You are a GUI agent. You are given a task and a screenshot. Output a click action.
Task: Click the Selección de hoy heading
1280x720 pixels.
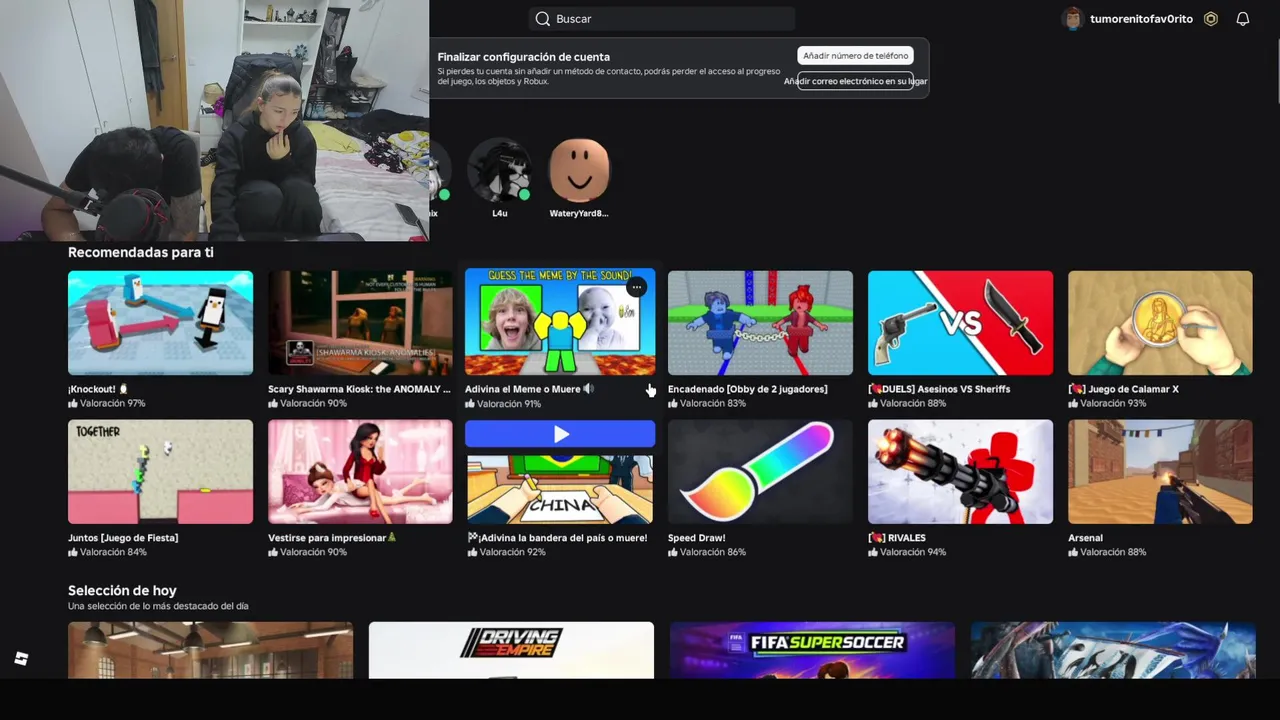coord(122,590)
